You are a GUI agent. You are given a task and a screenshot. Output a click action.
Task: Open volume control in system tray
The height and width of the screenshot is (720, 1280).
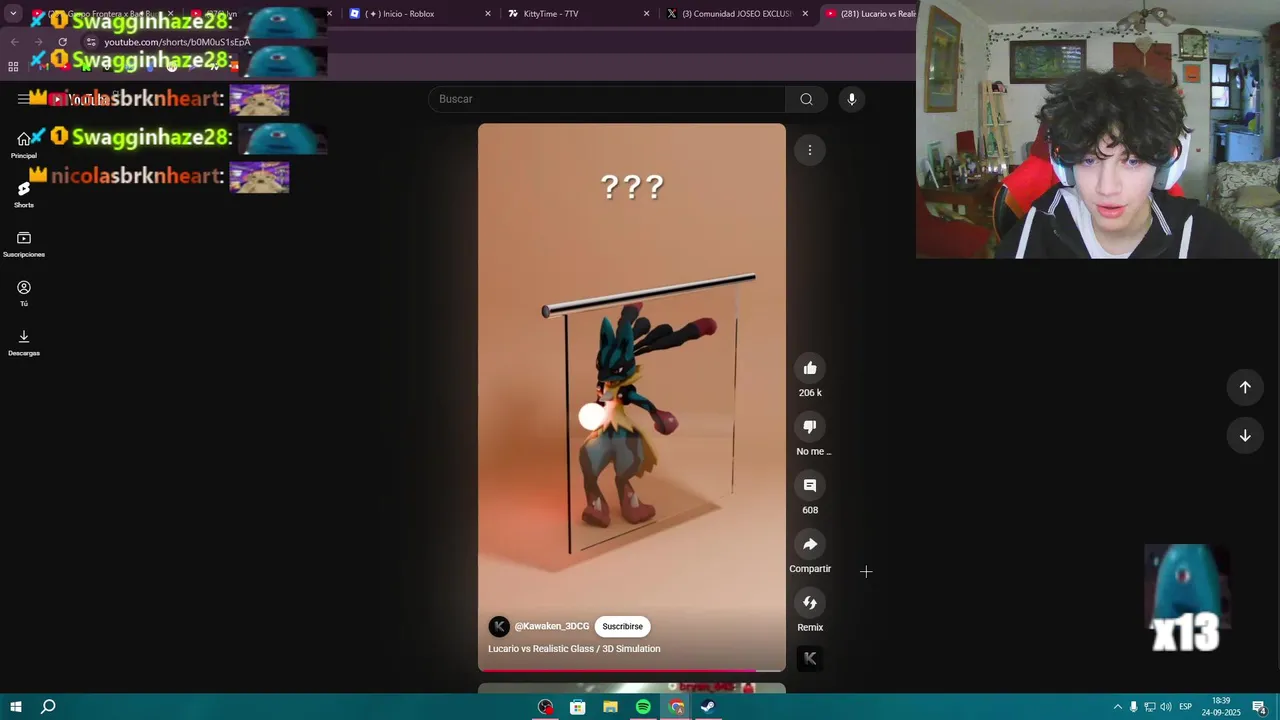pos(1166,707)
